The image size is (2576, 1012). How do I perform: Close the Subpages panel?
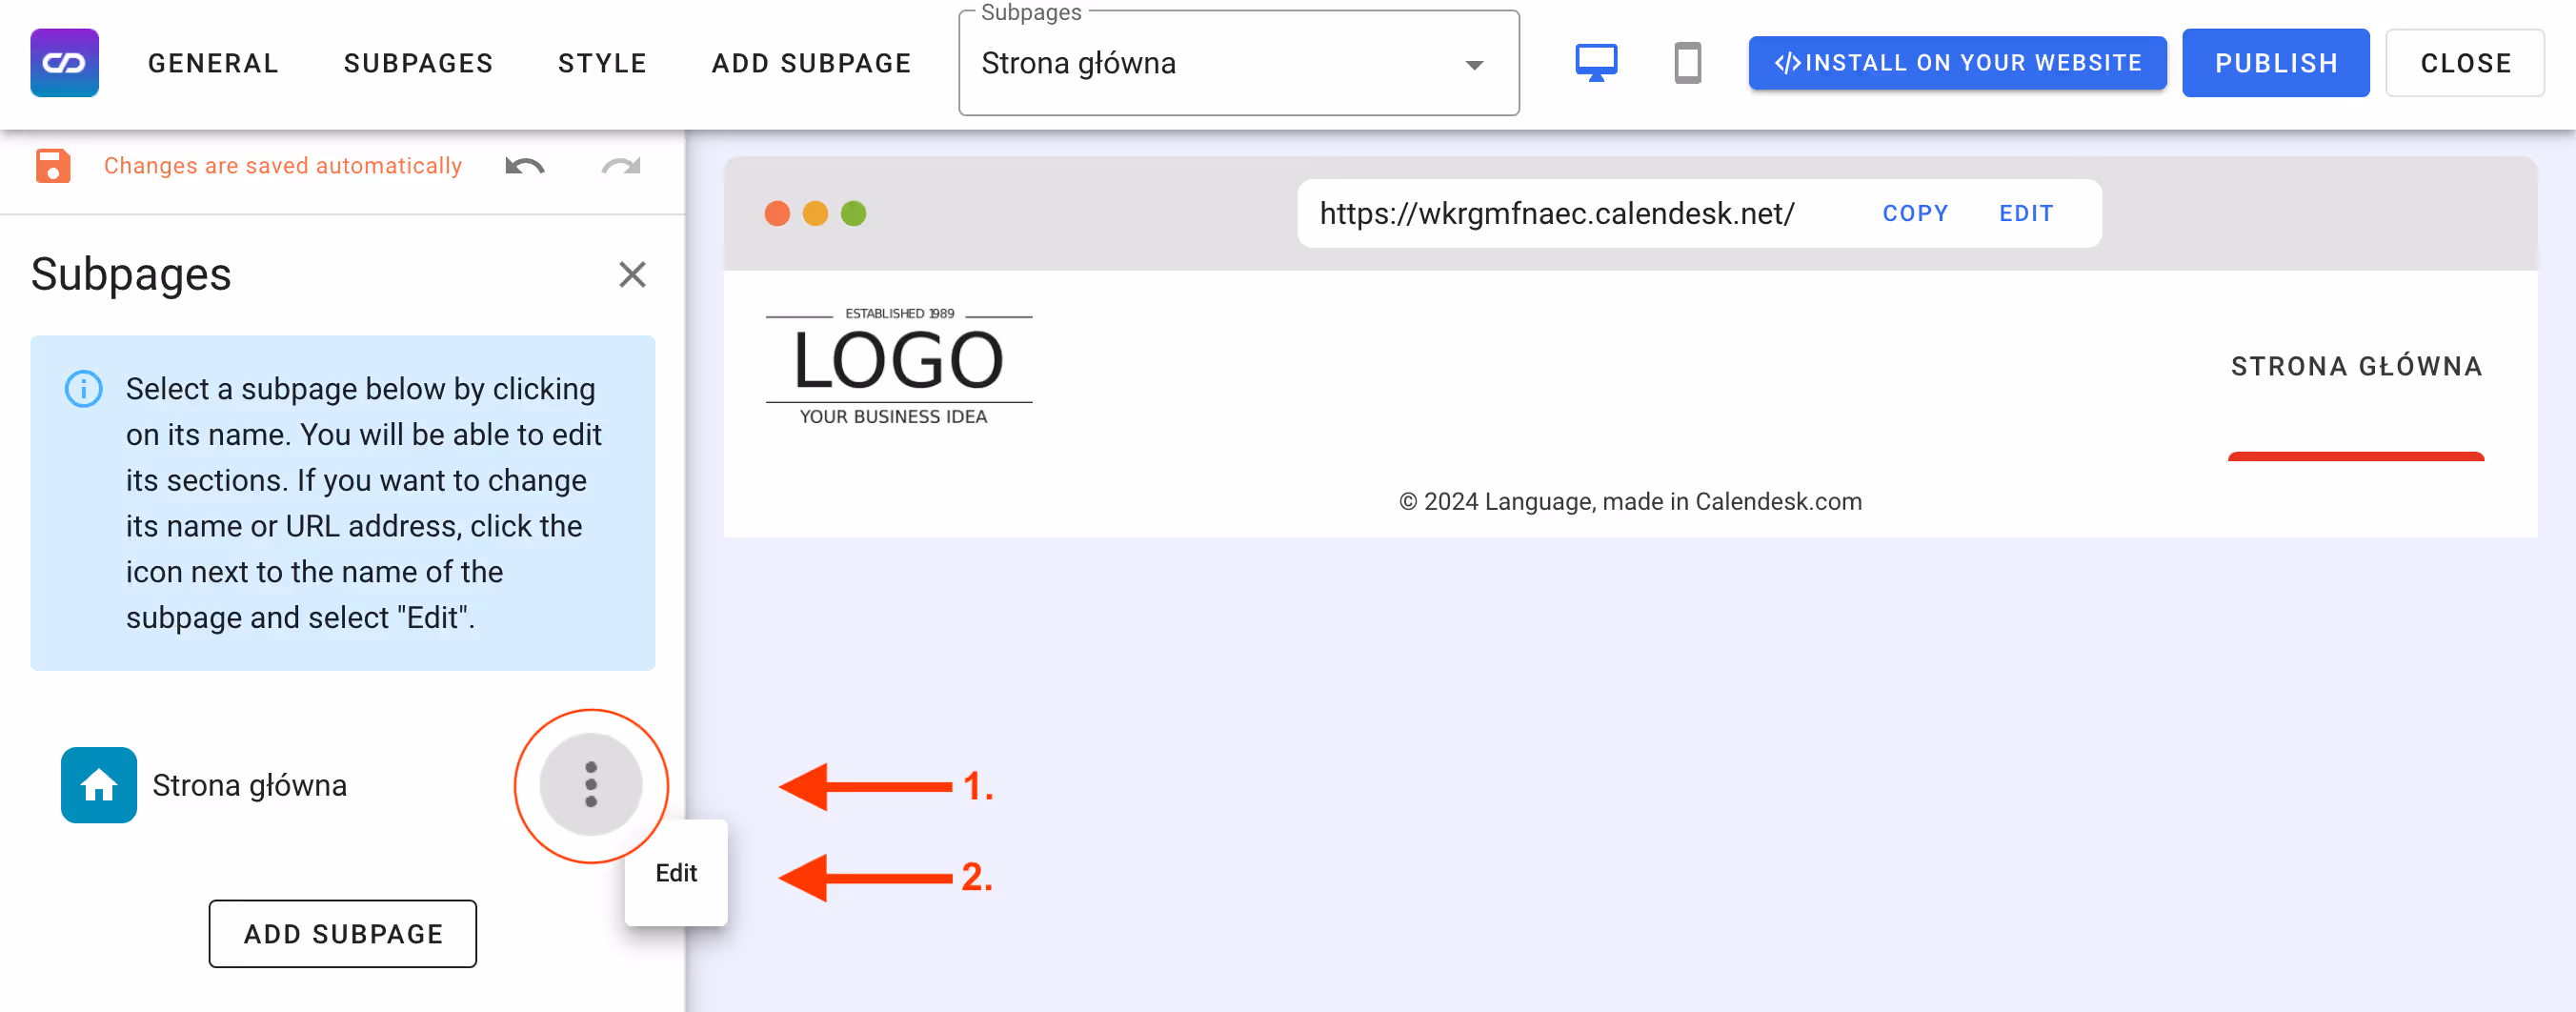(x=632, y=274)
